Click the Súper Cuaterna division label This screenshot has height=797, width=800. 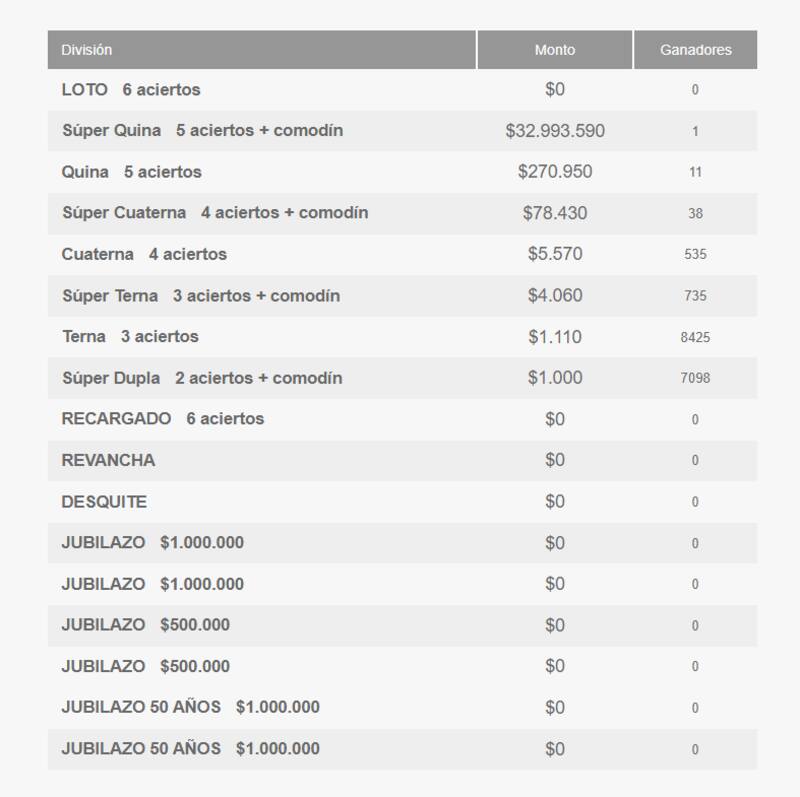coord(215,213)
